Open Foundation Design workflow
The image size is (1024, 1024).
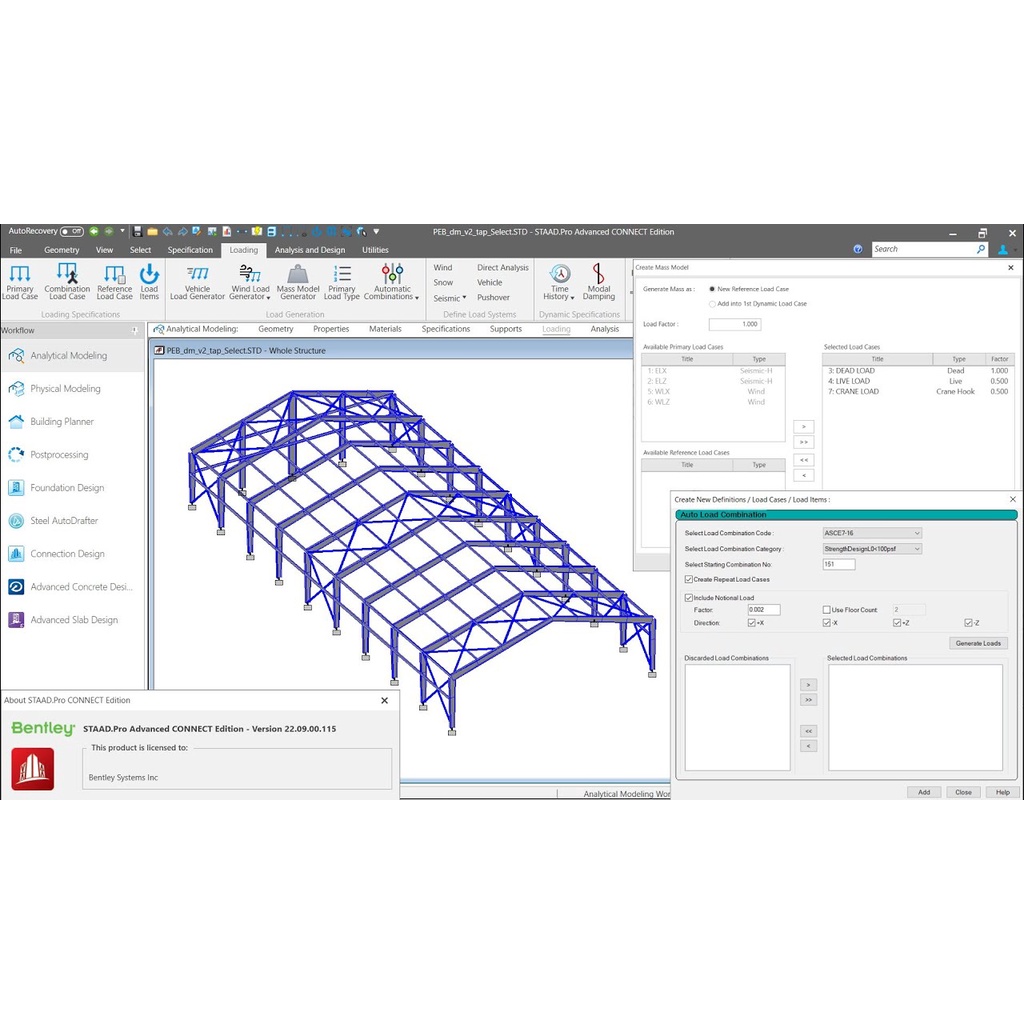point(67,487)
